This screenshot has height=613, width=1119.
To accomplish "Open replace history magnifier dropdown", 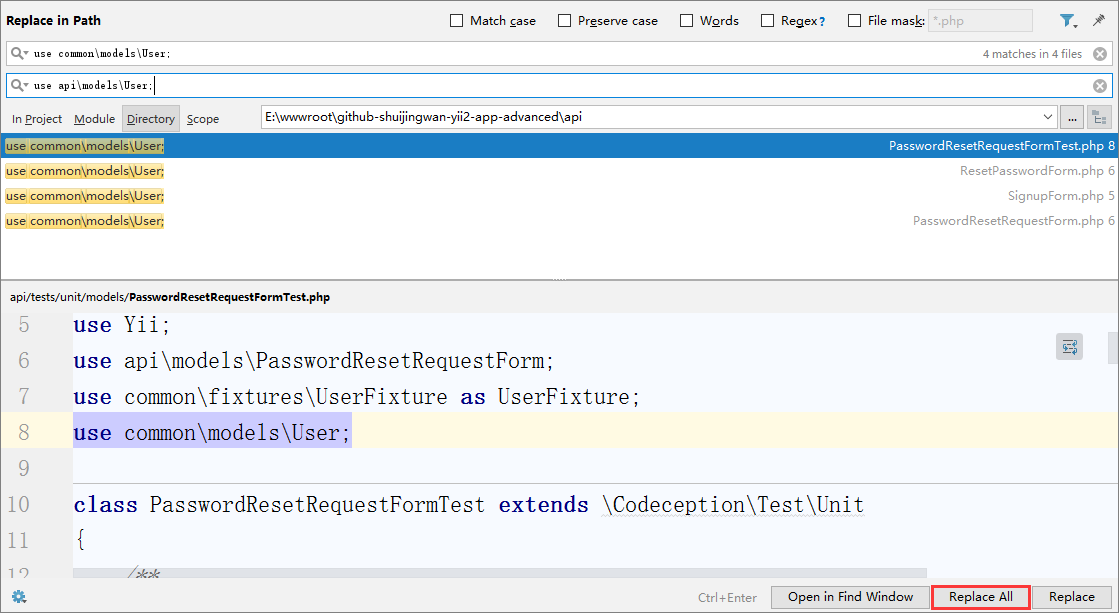I will [x=19, y=86].
